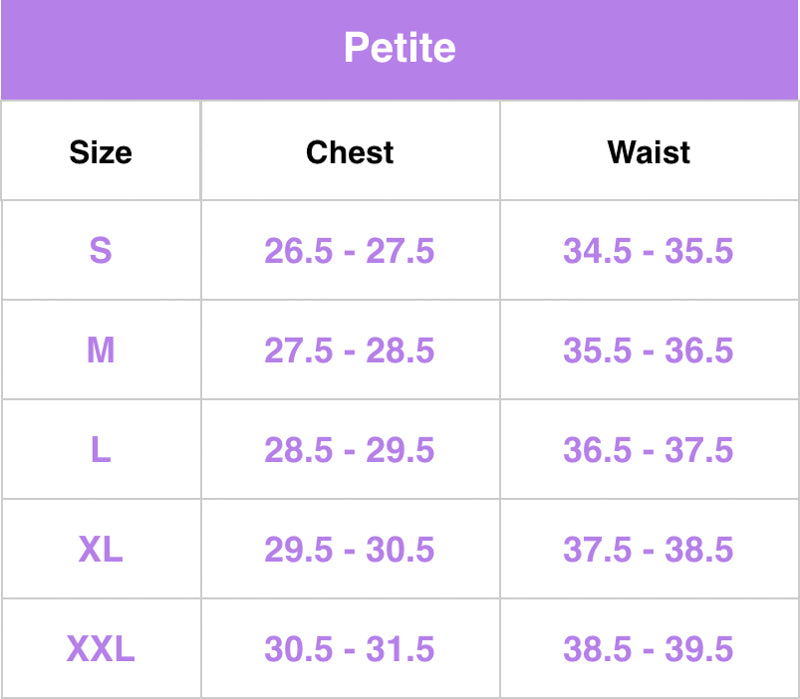Select chest value 28.5 - 29.5
The height and width of the screenshot is (699, 800).
[349, 450]
